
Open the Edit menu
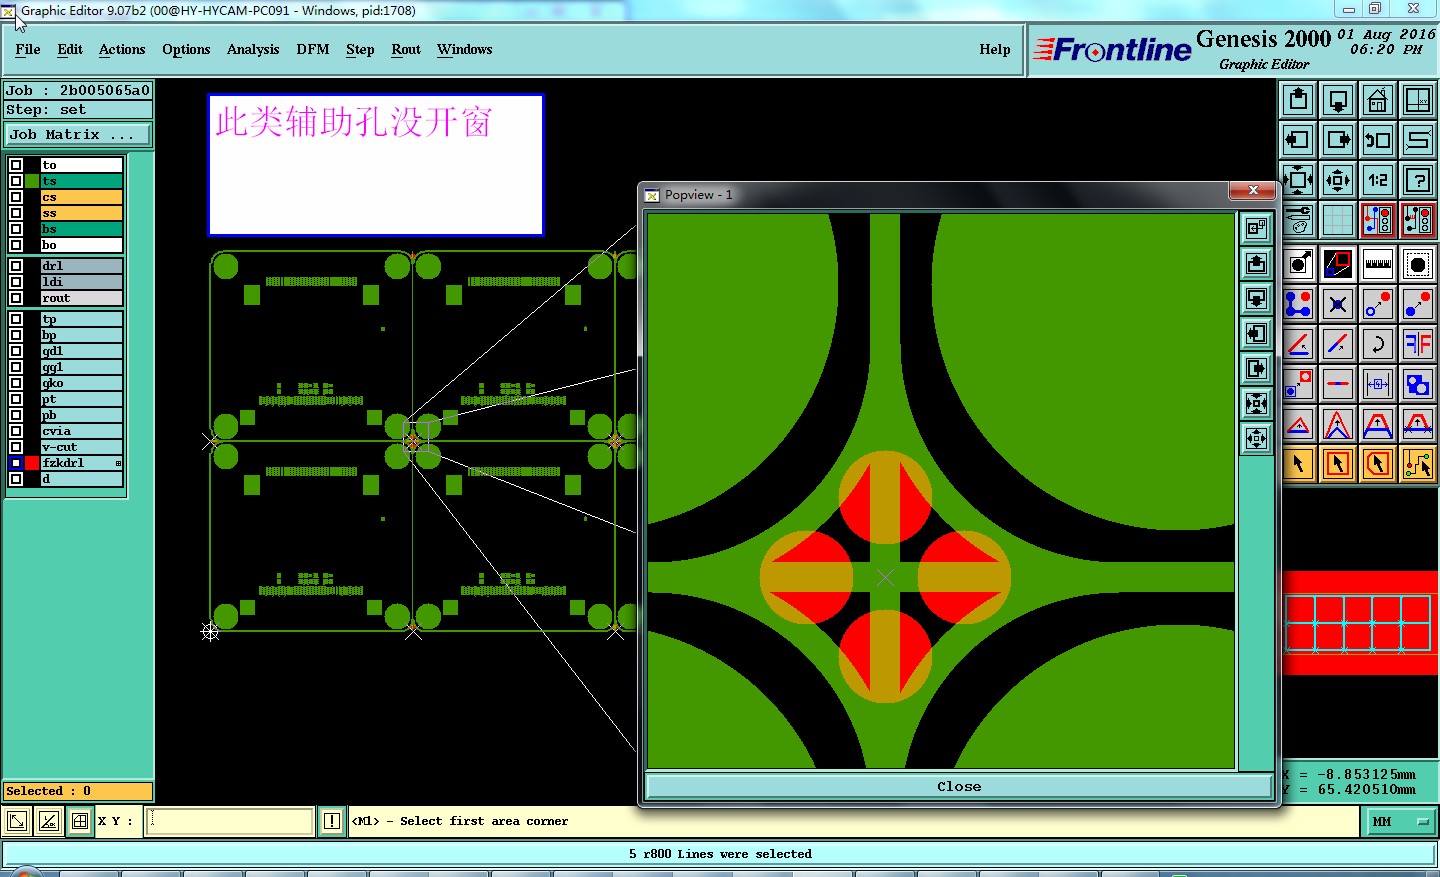70,49
